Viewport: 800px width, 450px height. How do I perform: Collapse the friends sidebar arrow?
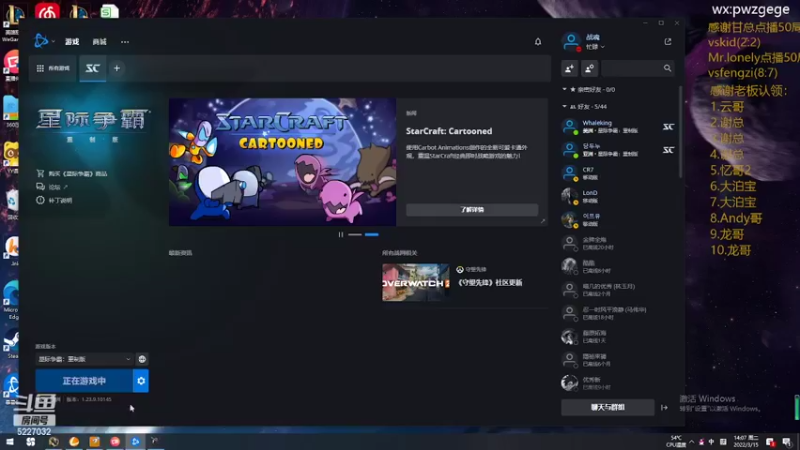[x=664, y=408]
